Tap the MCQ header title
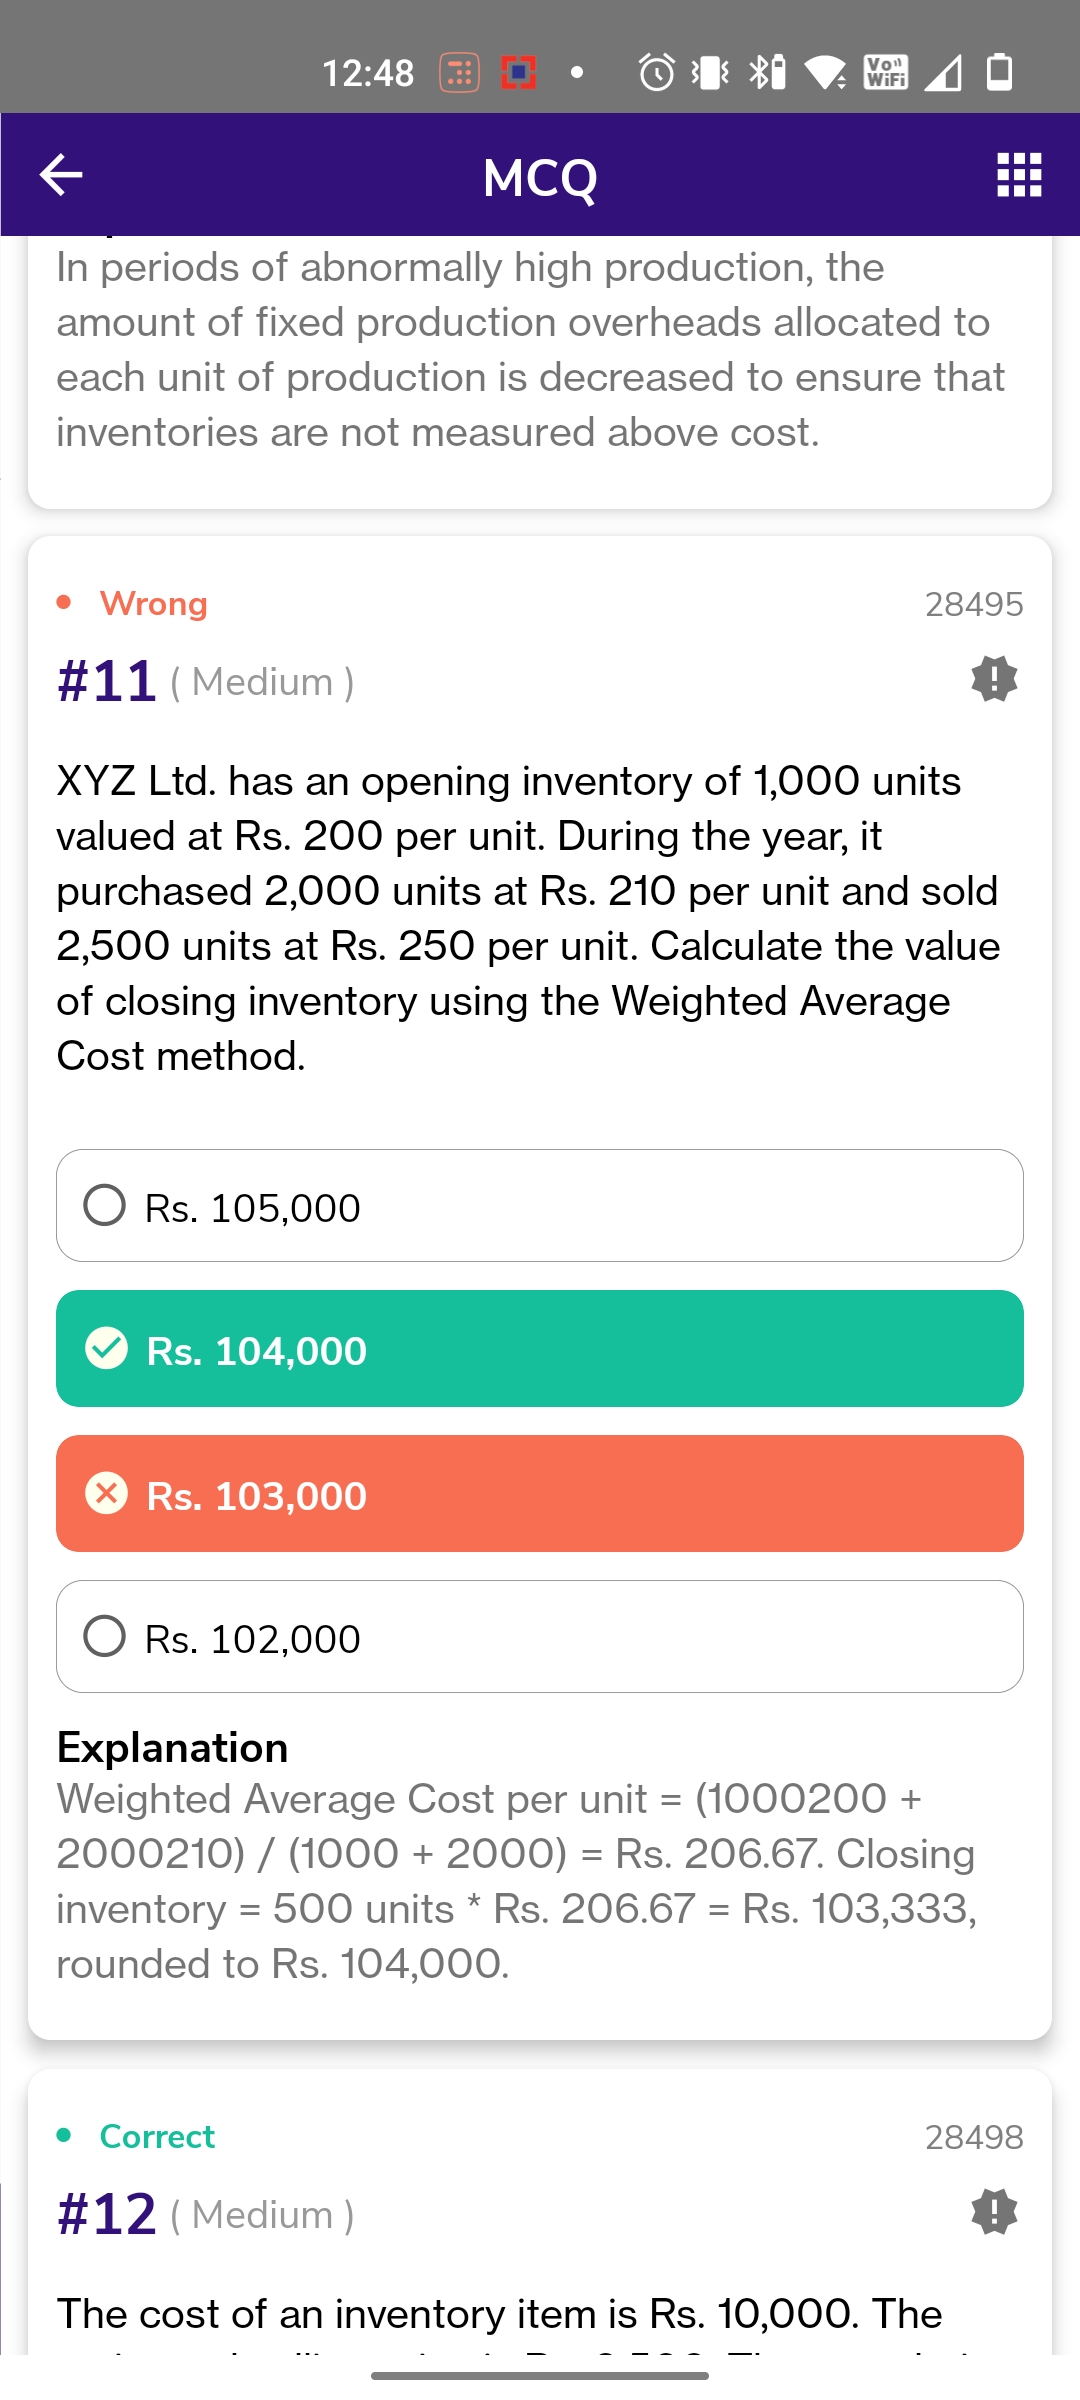 pyautogui.click(x=540, y=177)
